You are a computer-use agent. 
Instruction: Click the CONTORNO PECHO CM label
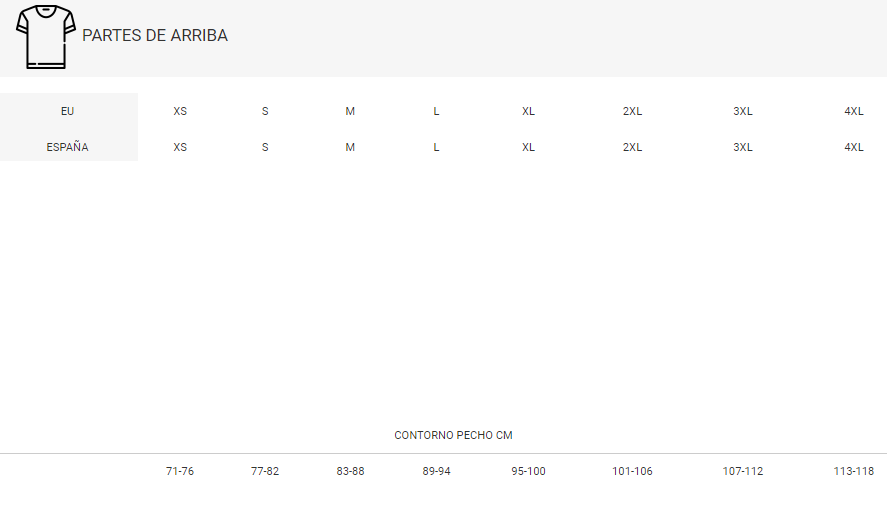point(453,435)
